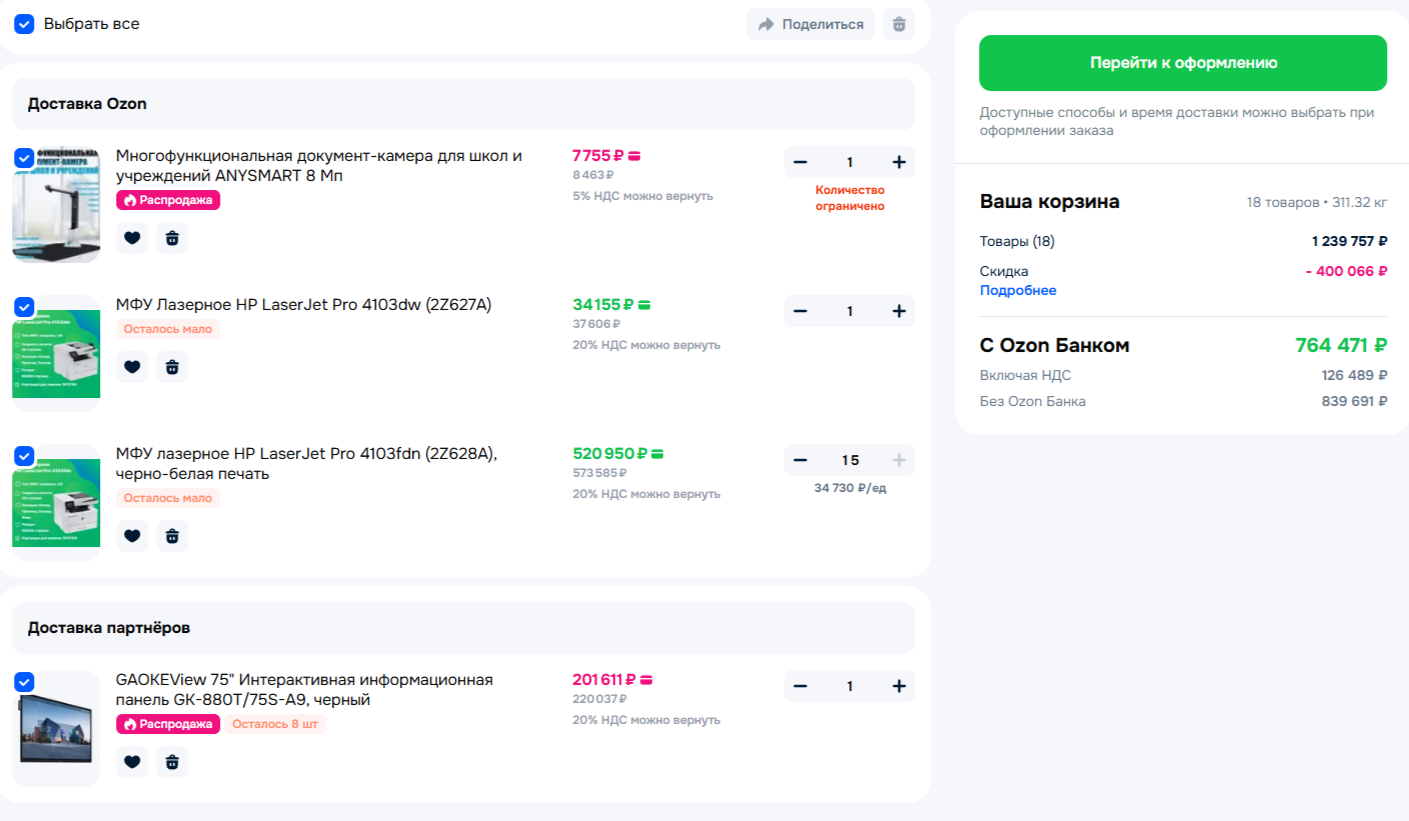Click Осталось мало label on HP 4103dw

(x=168, y=329)
